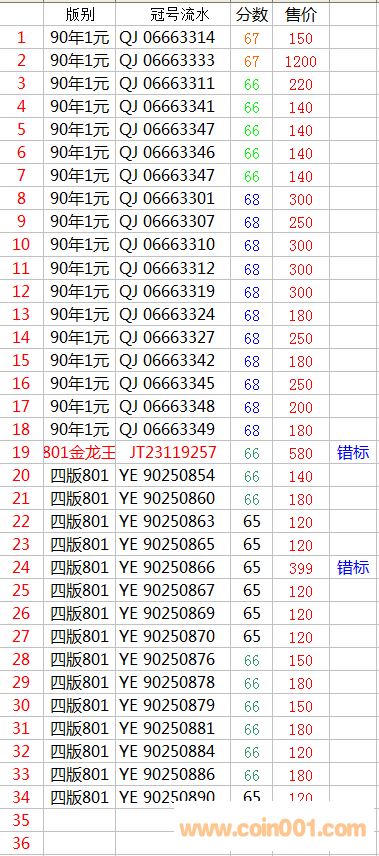Click score 67 in row 1

(252, 38)
